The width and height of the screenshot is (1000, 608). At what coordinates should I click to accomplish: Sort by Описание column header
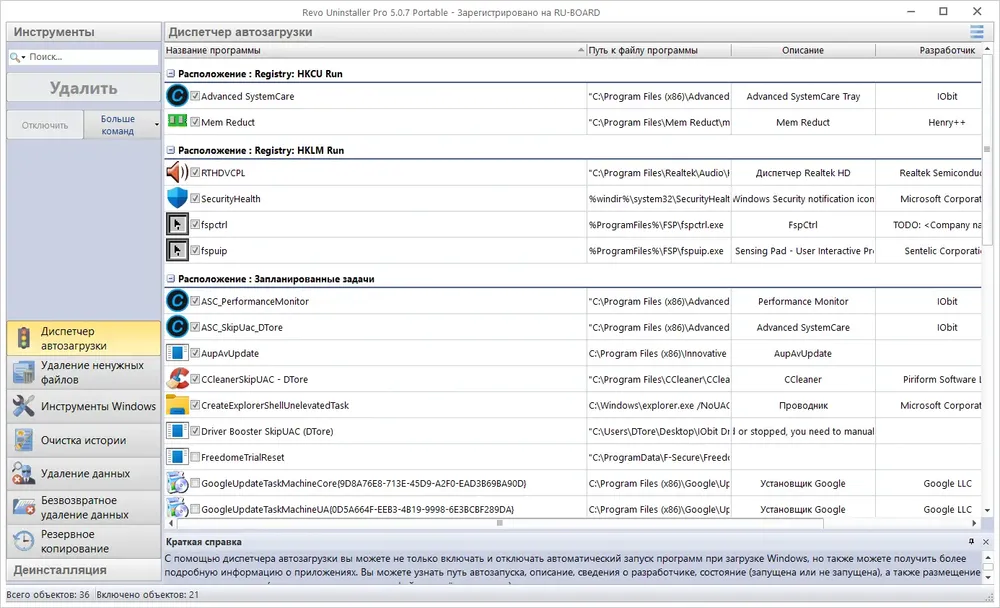click(x=803, y=50)
